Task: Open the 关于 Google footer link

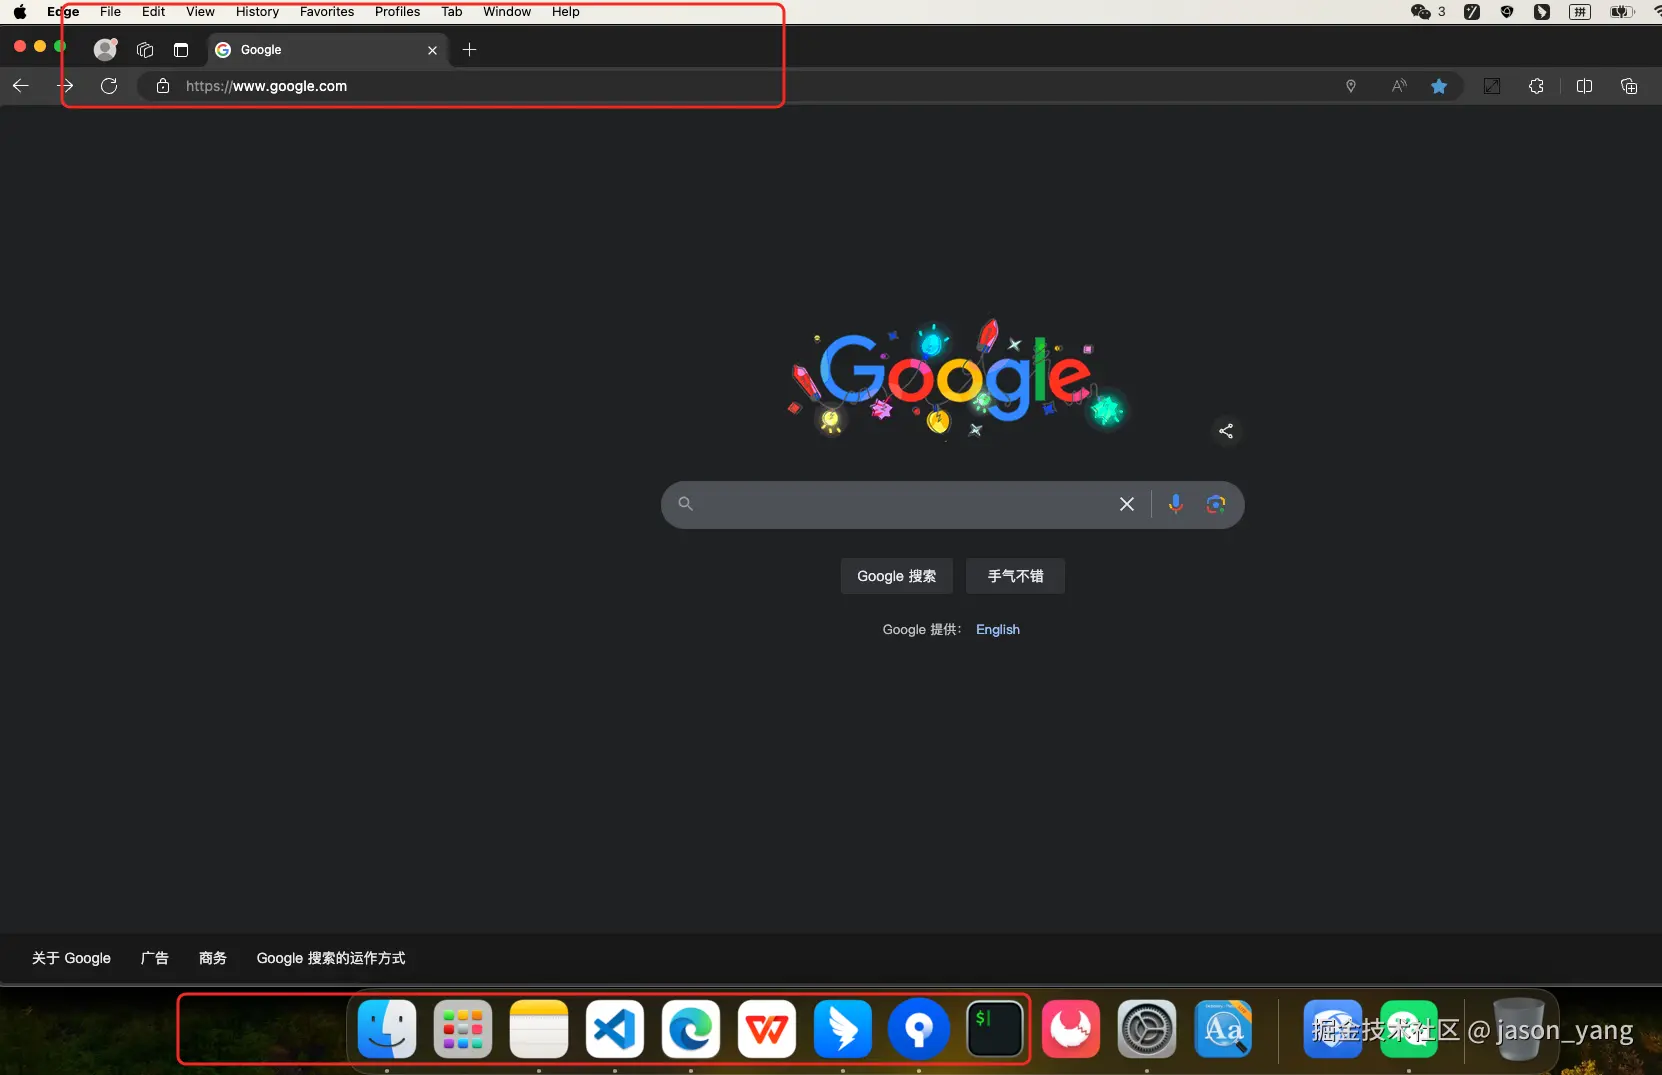Action: [72, 958]
